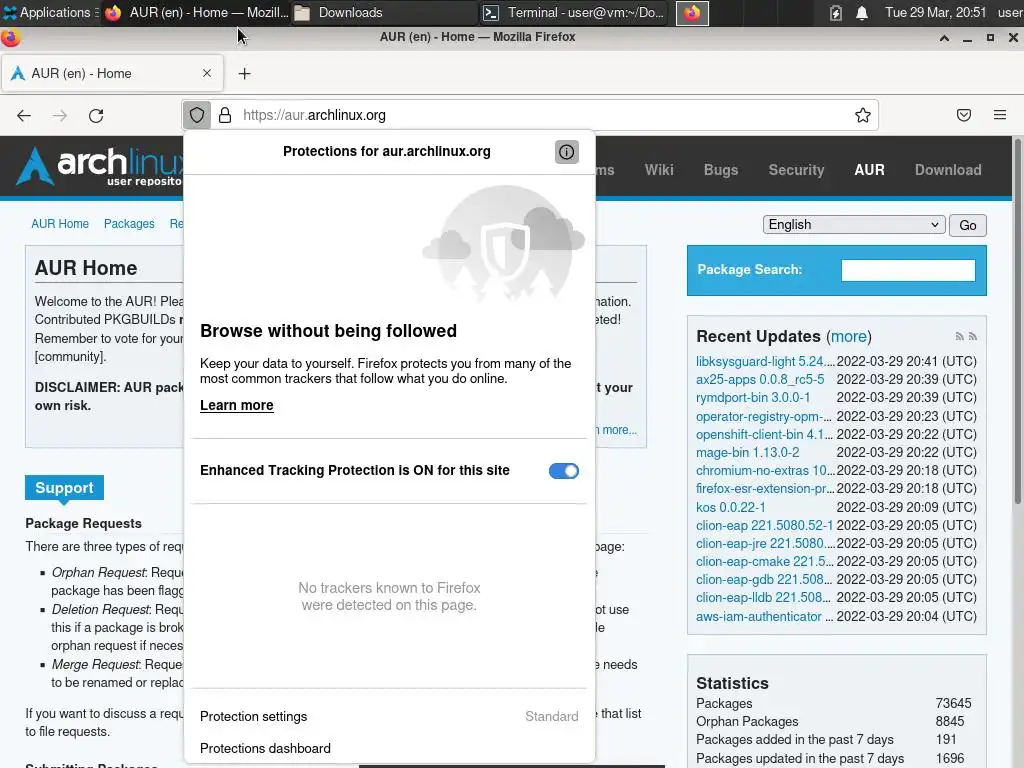This screenshot has height=768, width=1024.
Task: Open aws-iam-authenticator package link
Action: pyautogui.click(x=765, y=616)
